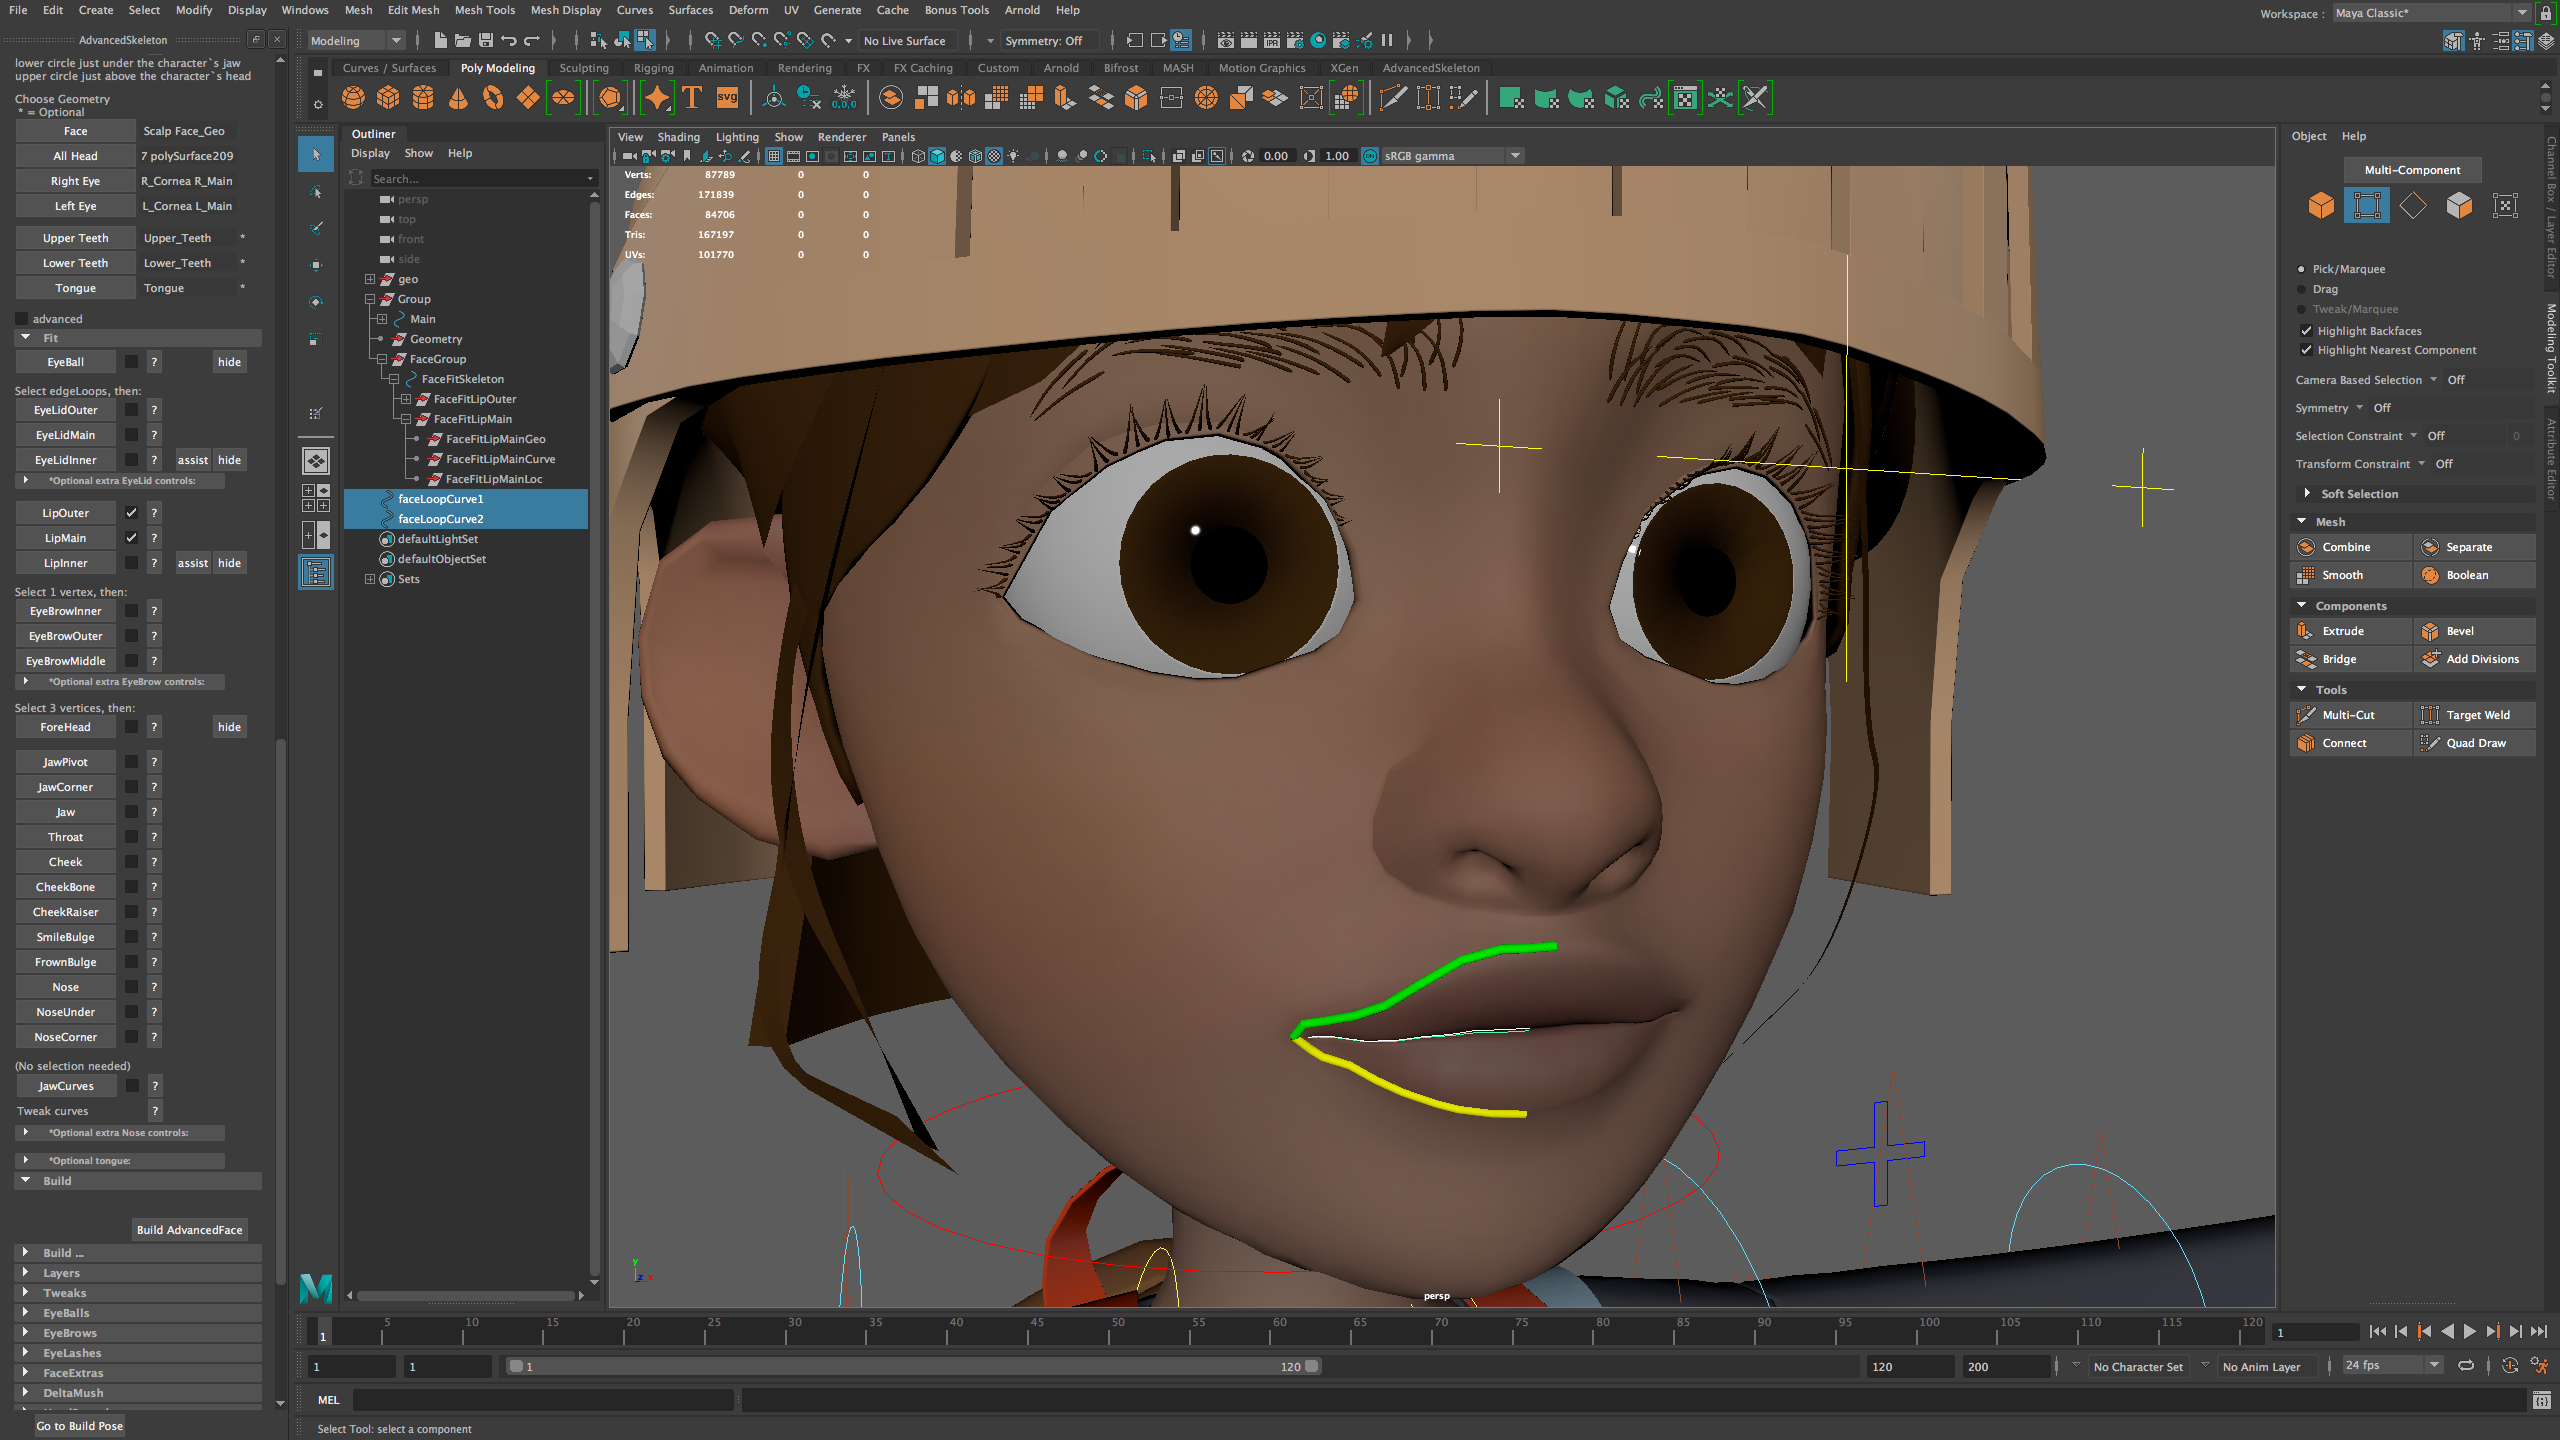Viewport: 2560px width, 1440px height.
Task: Choose edge selection mode in Modeling Toolkit
Action: click(x=2413, y=206)
